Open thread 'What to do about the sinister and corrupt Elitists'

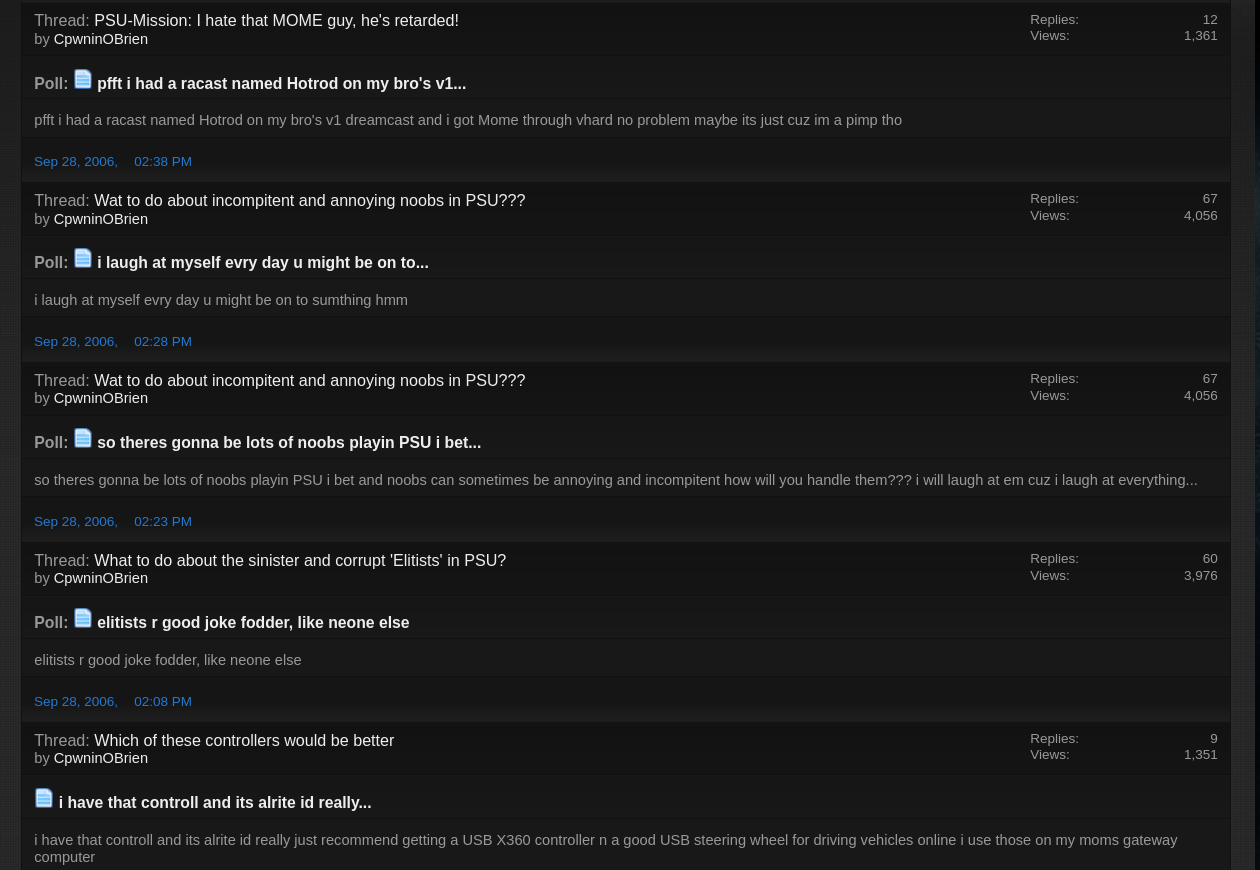(300, 560)
